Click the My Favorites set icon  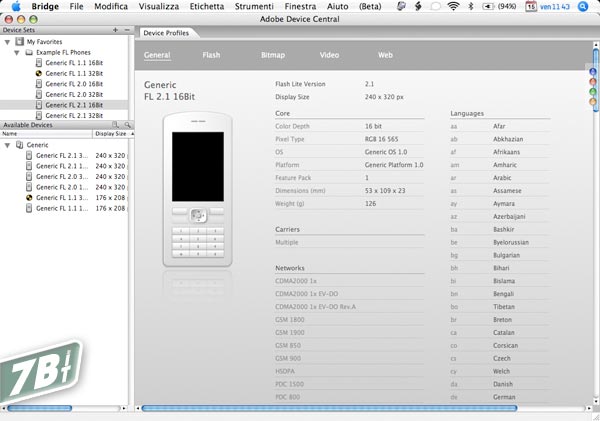(x=20, y=41)
